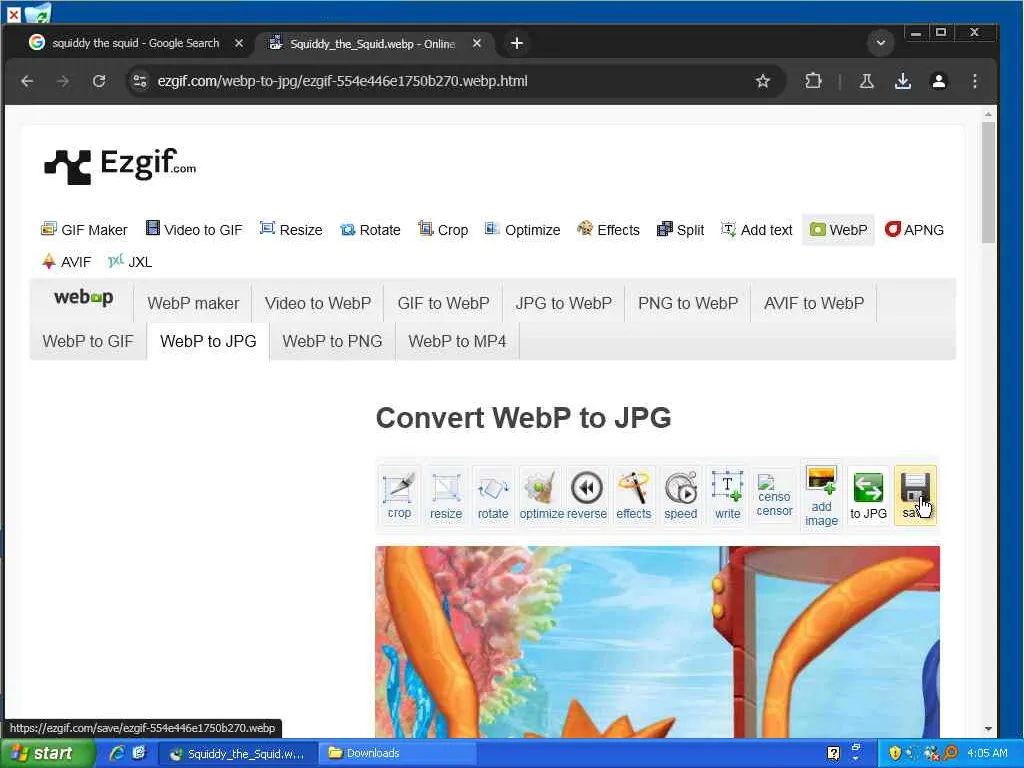The width and height of the screenshot is (1024, 768).
Task: Switch to AVIF to WebP tab
Action: pyautogui.click(x=814, y=303)
